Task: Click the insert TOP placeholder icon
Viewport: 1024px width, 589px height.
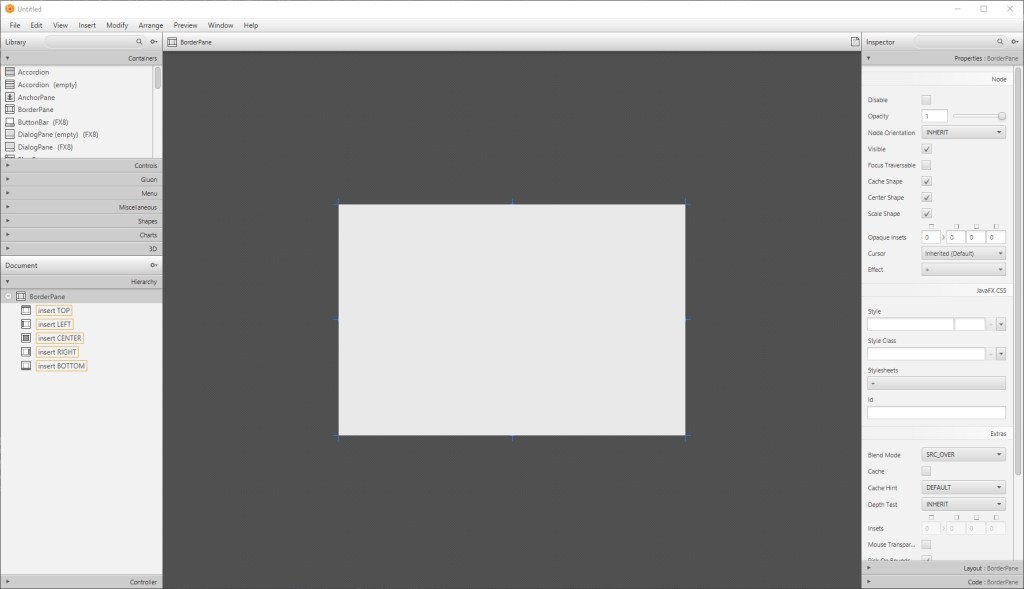Action: tap(26, 310)
